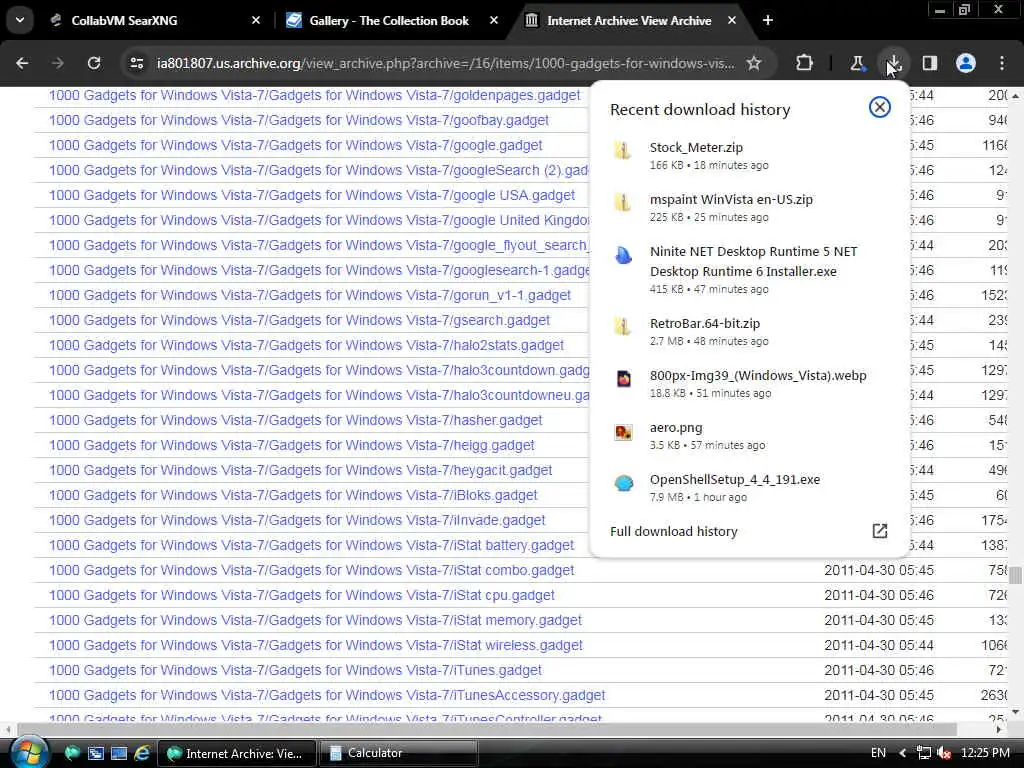Open the hasher.gadget link
The image size is (1024, 768).
295,420
